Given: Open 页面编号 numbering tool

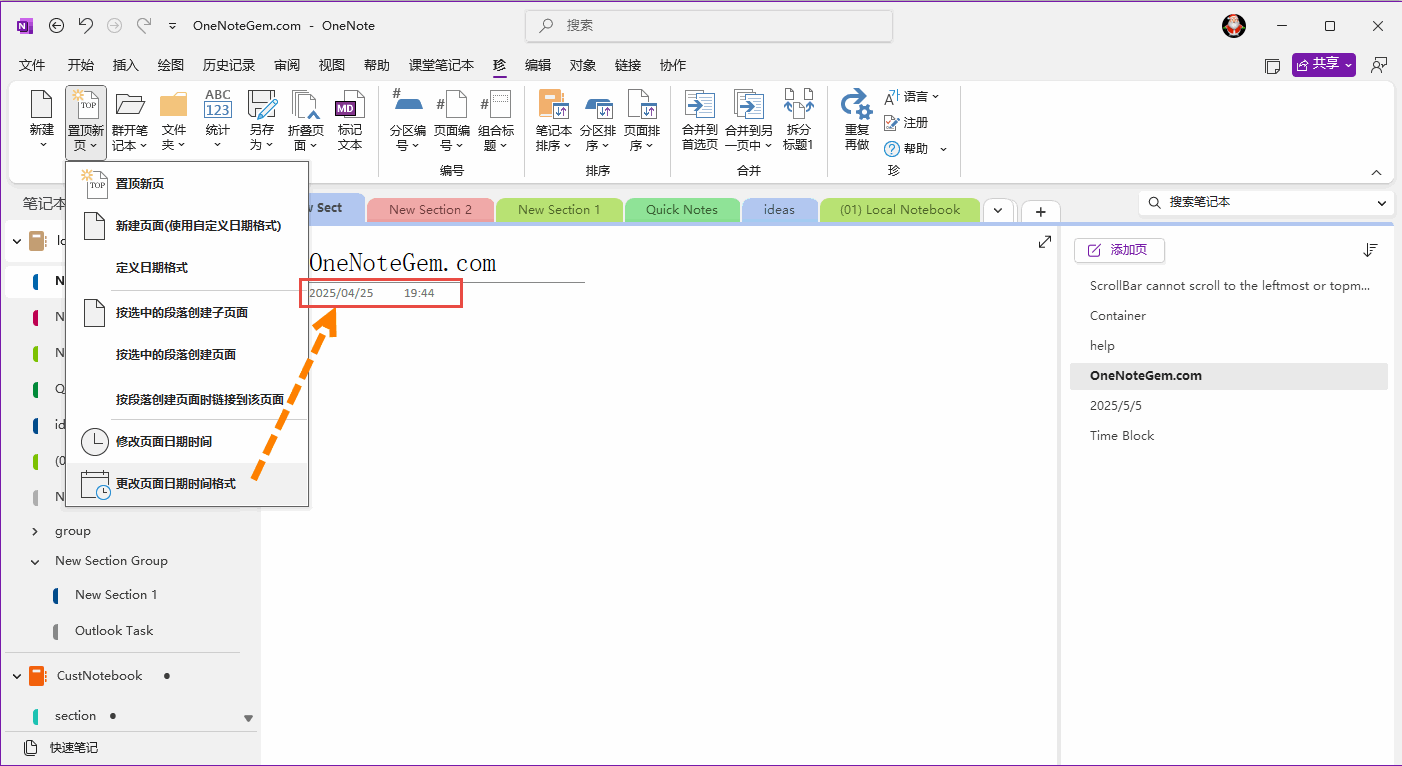Looking at the screenshot, I should tap(452, 104).
